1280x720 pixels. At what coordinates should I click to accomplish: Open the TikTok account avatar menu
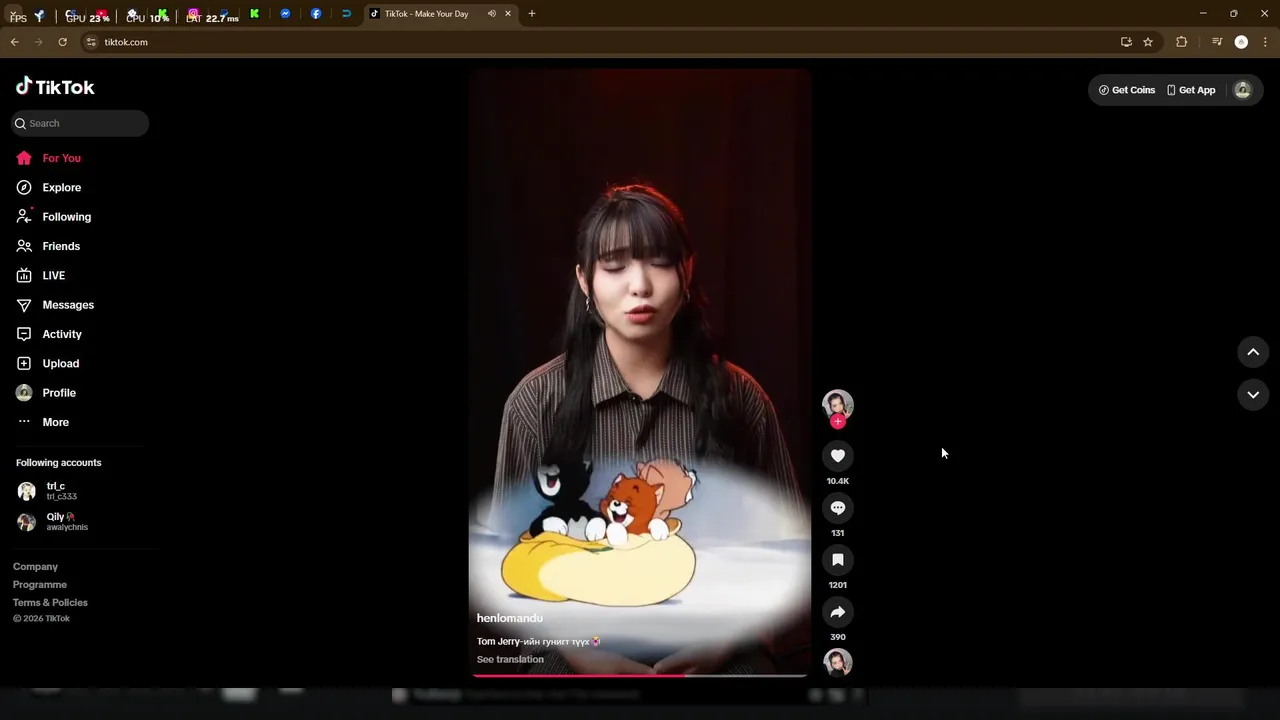1243,90
